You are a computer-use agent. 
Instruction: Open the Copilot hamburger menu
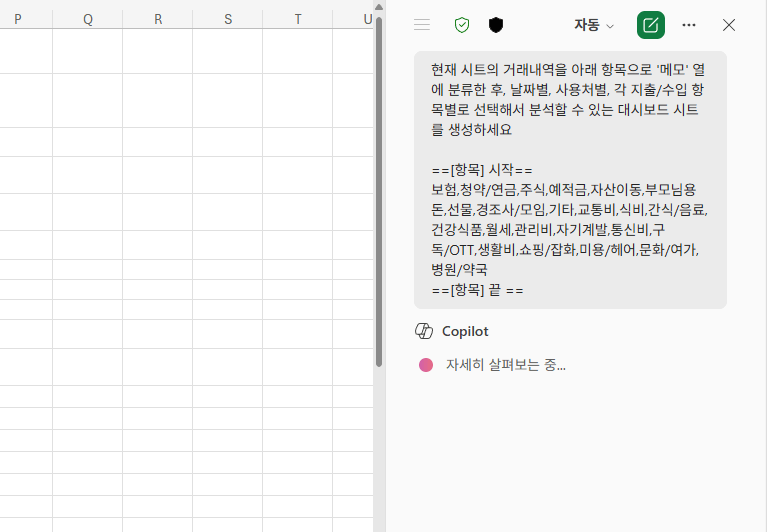click(422, 24)
